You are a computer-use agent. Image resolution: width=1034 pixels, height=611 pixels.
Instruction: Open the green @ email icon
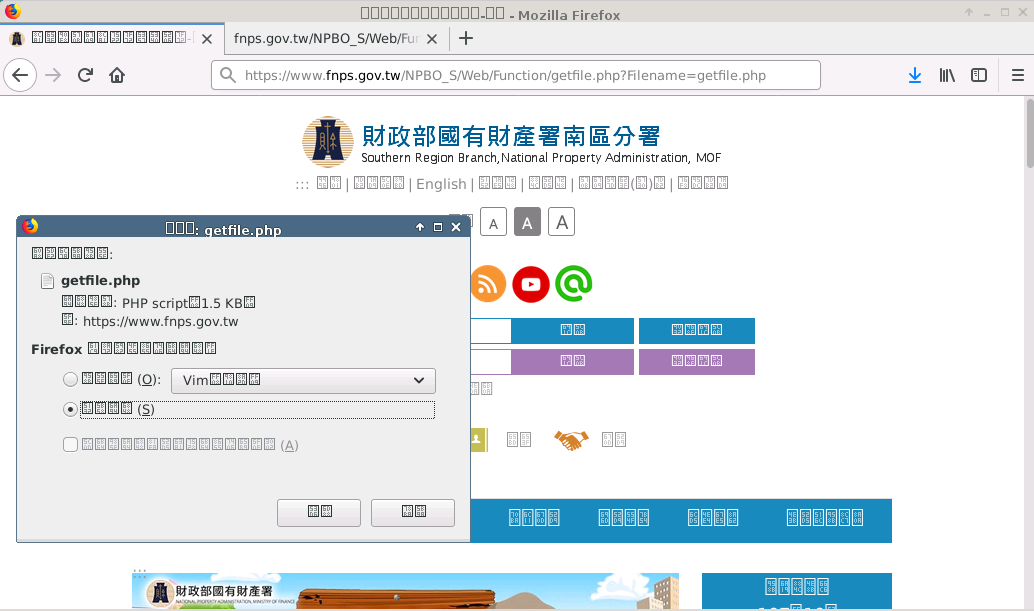574,283
